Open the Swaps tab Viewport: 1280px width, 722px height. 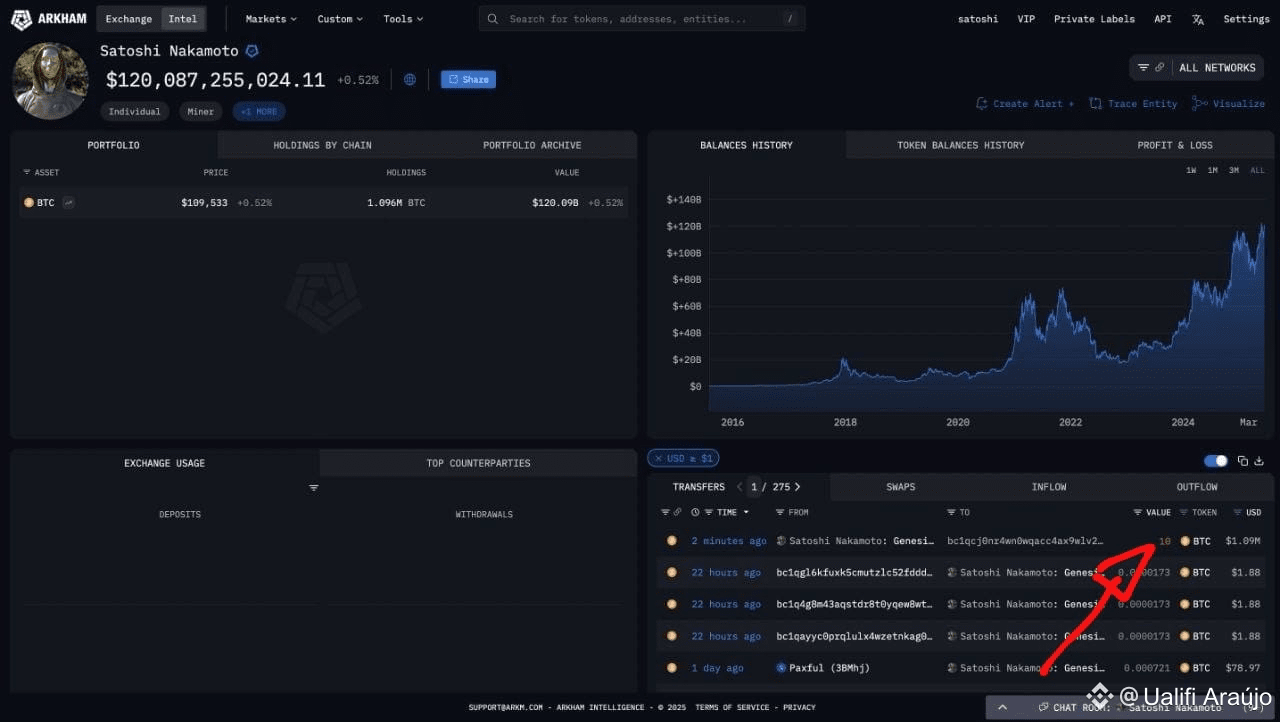tap(900, 487)
